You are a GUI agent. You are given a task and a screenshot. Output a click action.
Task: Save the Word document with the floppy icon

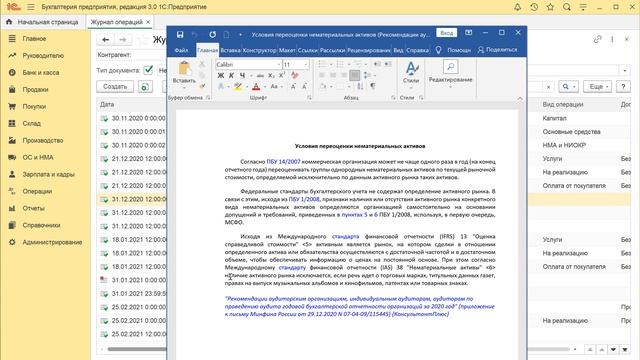tap(180, 35)
